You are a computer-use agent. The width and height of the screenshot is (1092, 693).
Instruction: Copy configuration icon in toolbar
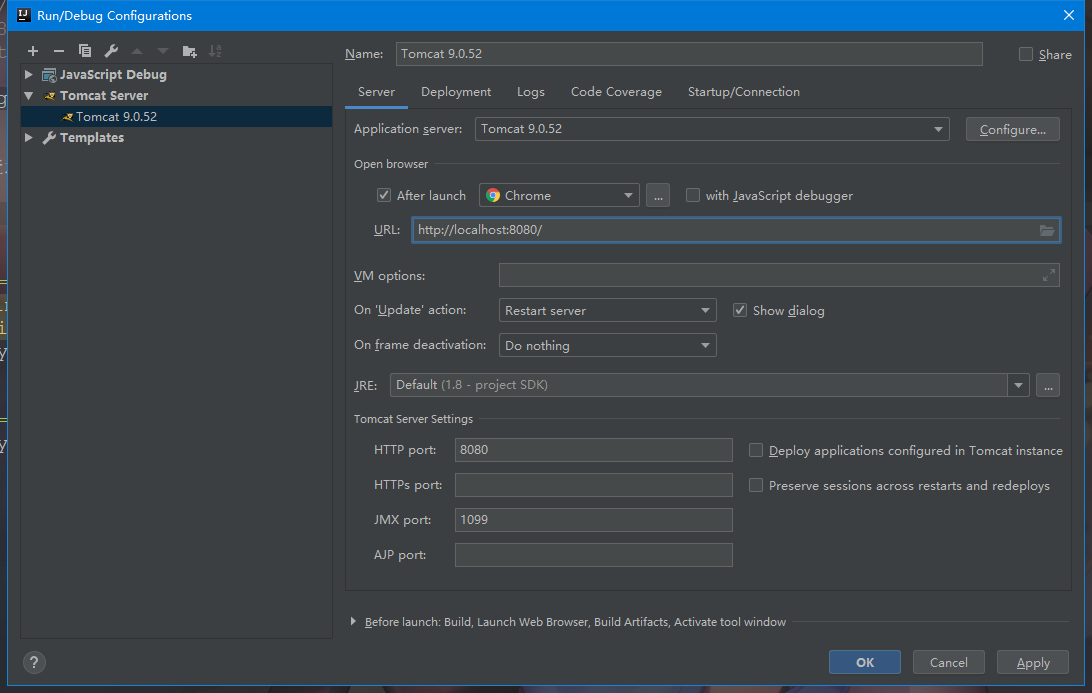pos(85,51)
